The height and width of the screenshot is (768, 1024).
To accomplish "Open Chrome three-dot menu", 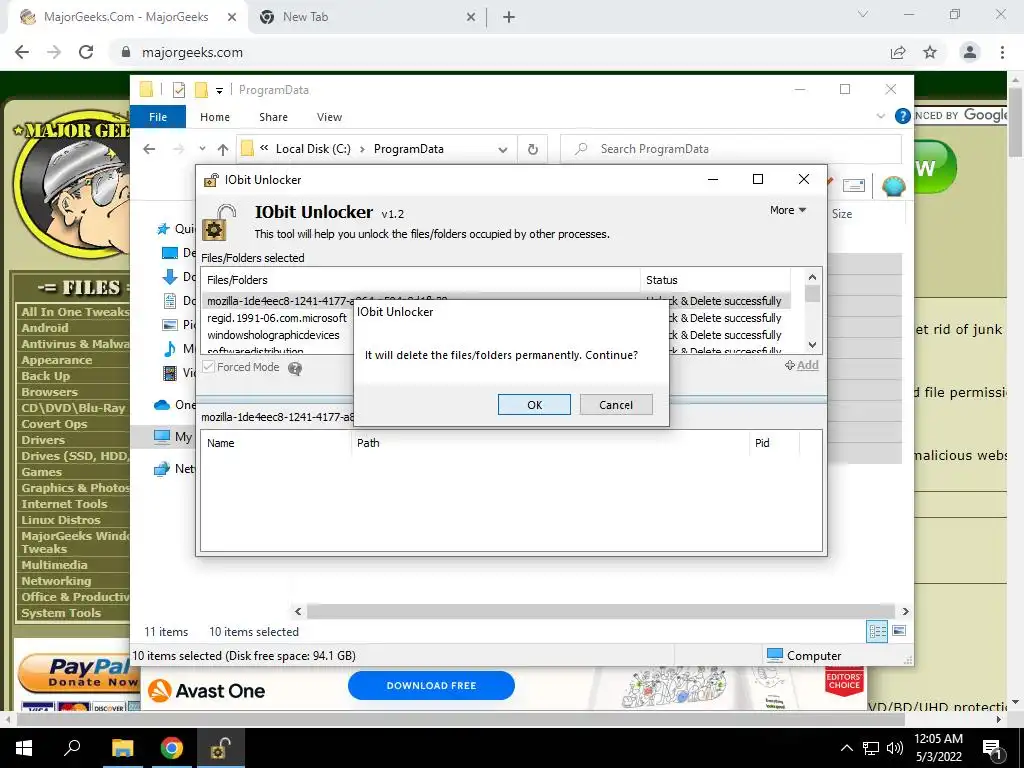I will tap(1002, 52).
